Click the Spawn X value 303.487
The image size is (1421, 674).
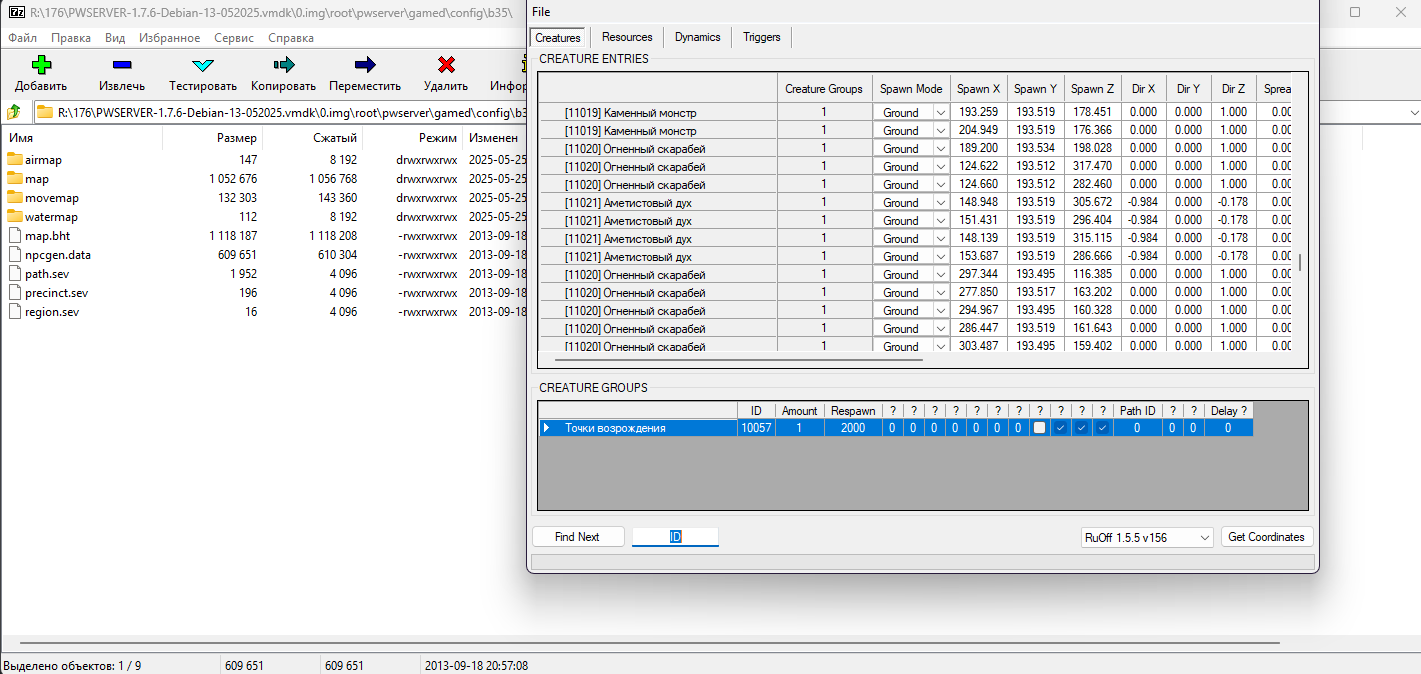(978, 346)
